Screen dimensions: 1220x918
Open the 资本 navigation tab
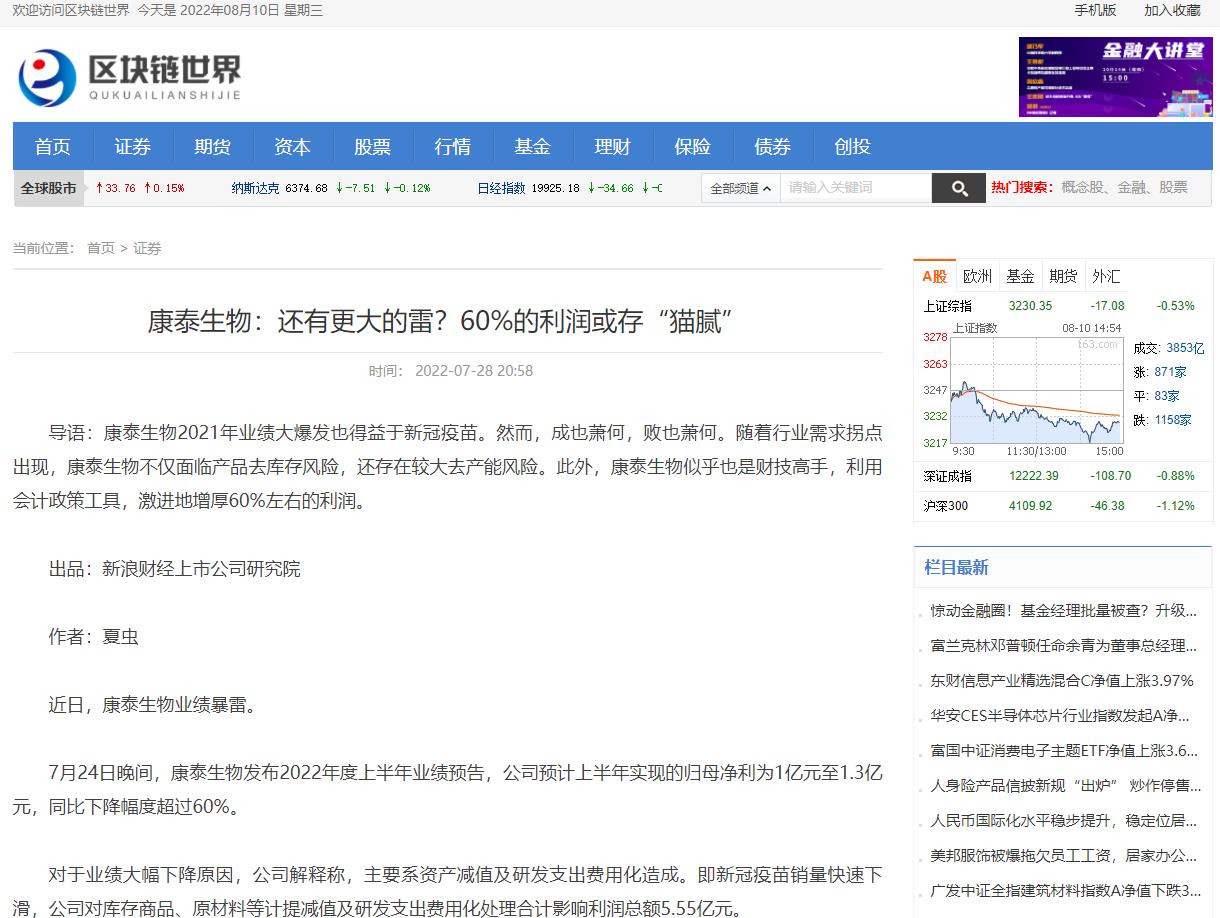coord(293,147)
